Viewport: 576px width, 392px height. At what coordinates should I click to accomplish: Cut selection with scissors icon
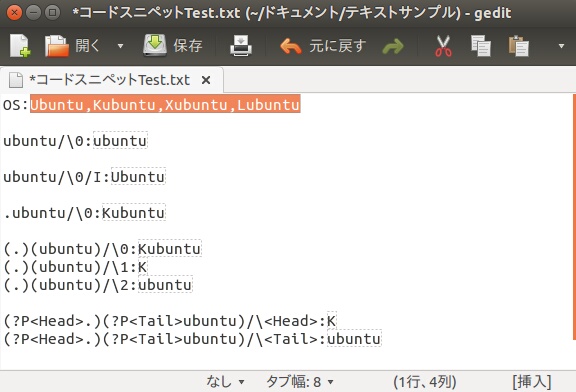click(443, 46)
